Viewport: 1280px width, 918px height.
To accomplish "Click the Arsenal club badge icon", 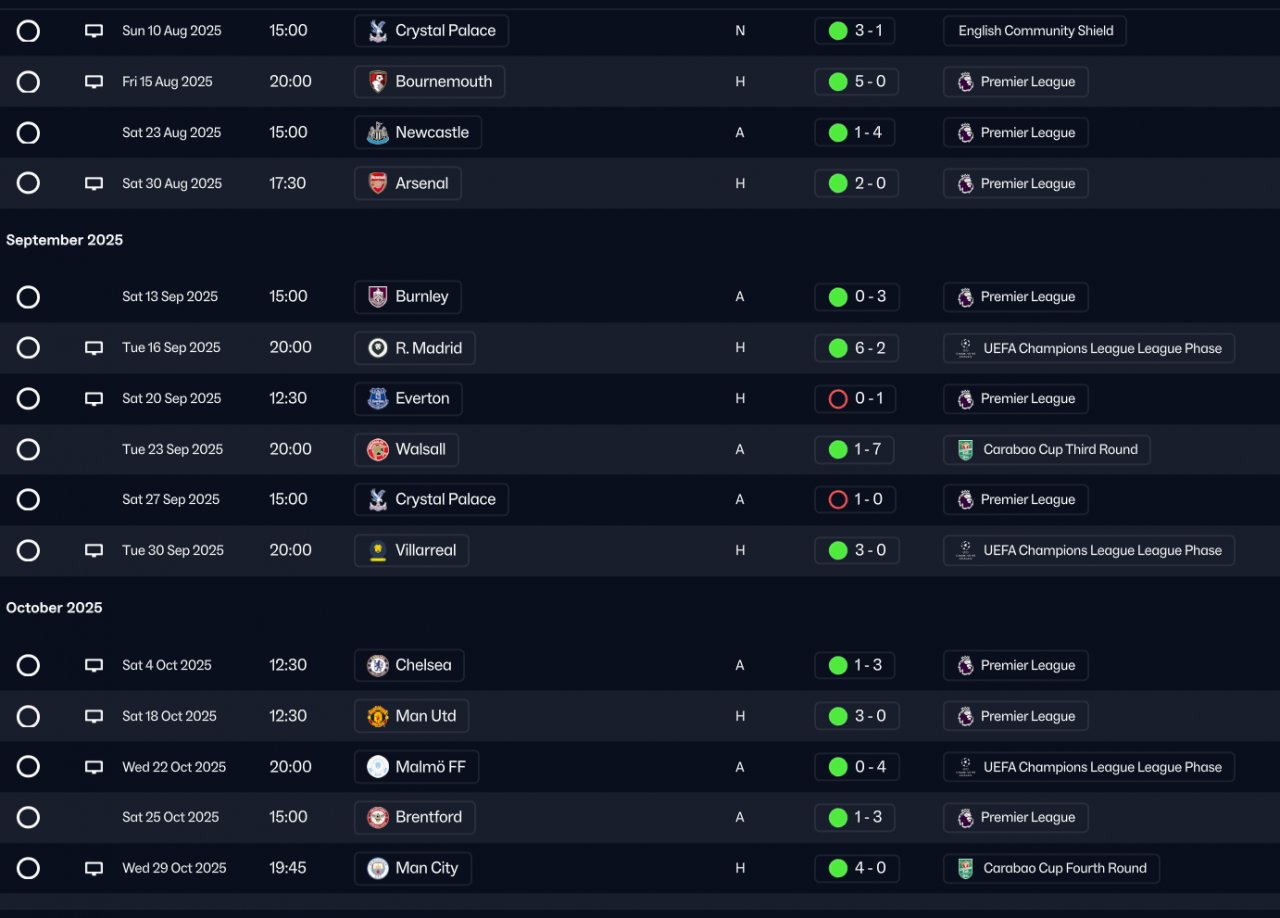I will coord(378,184).
